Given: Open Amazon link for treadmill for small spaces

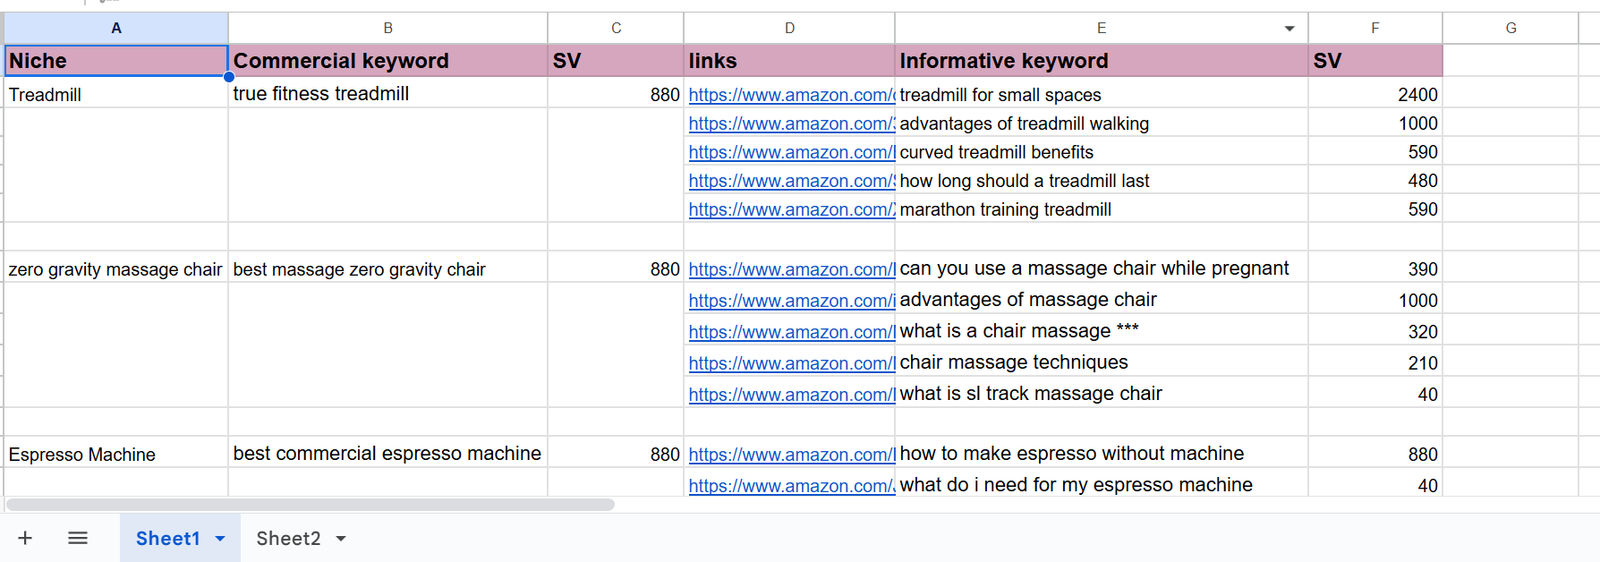Looking at the screenshot, I should pyautogui.click(x=791, y=95).
